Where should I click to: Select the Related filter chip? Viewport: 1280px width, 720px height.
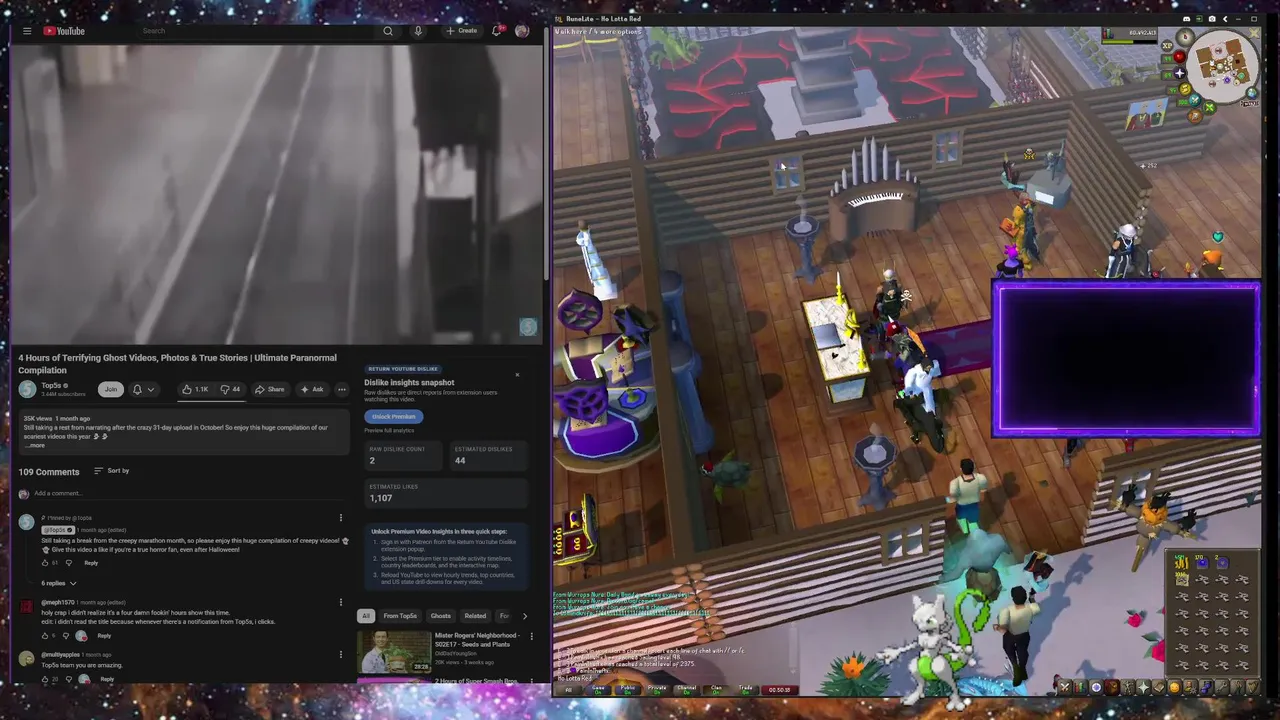tap(475, 616)
